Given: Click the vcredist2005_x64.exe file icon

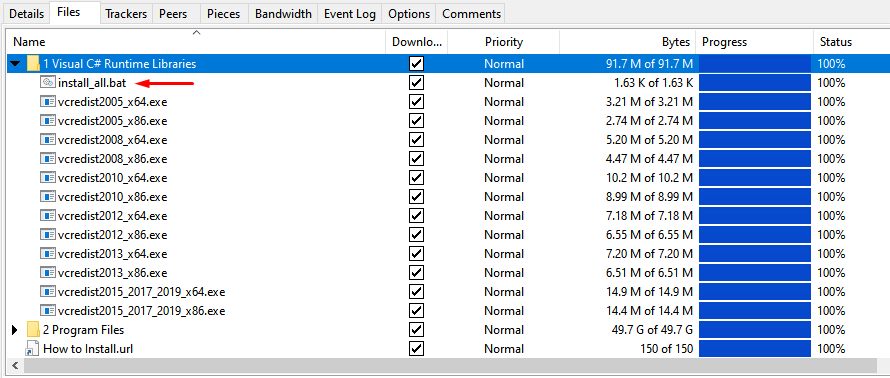Looking at the screenshot, I should pos(48,102).
